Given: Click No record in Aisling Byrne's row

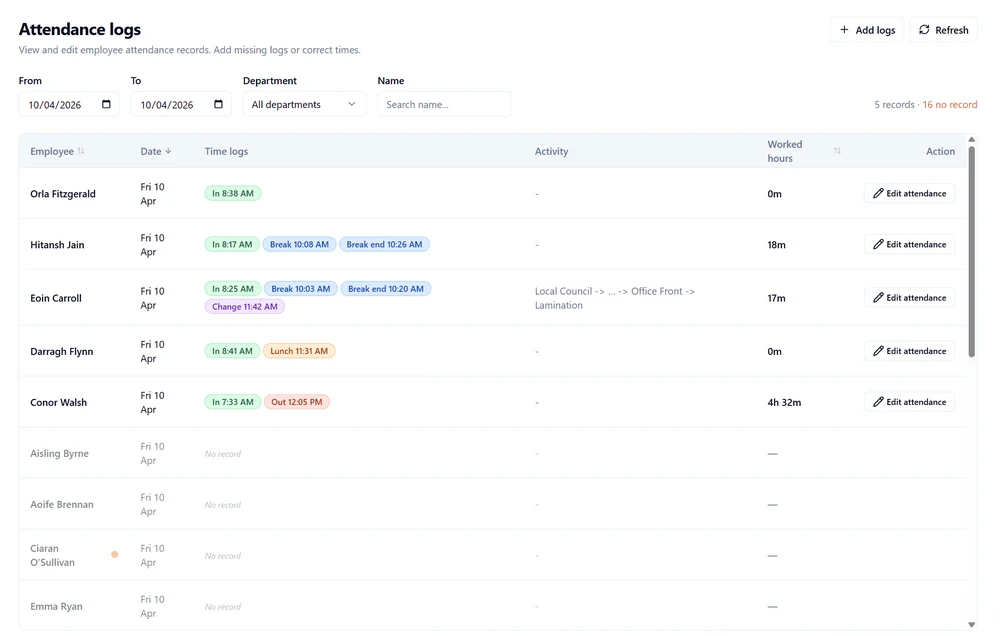Looking at the screenshot, I should point(223,454).
